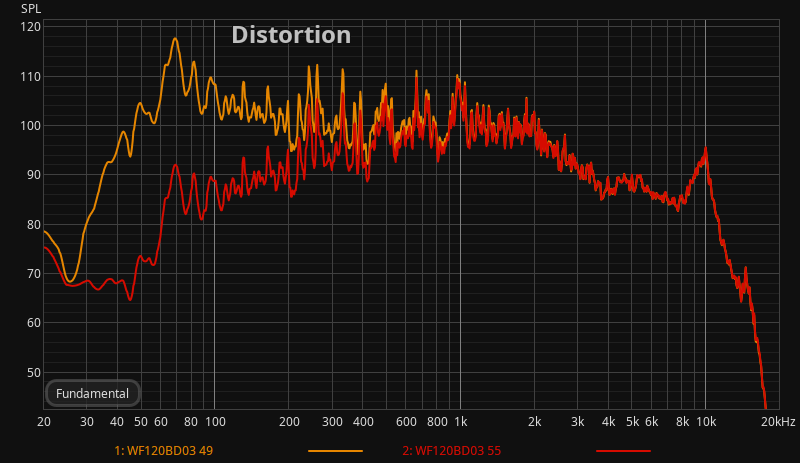Click the 120 value on SPL axis
Image resolution: width=800 pixels, height=463 pixels.
click(31, 27)
